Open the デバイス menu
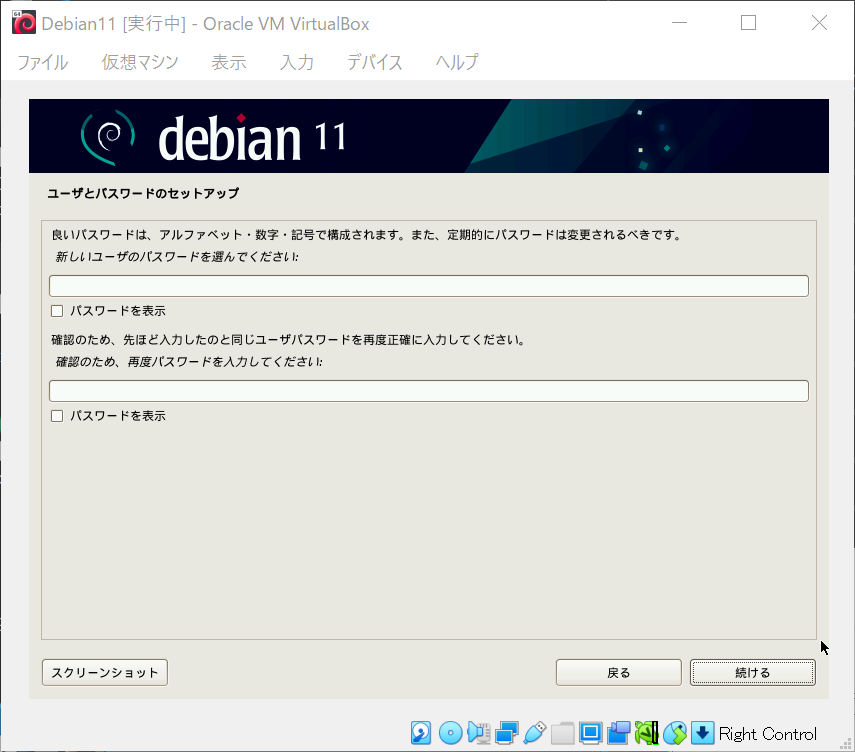The width and height of the screenshot is (855, 752). click(x=375, y=62)
